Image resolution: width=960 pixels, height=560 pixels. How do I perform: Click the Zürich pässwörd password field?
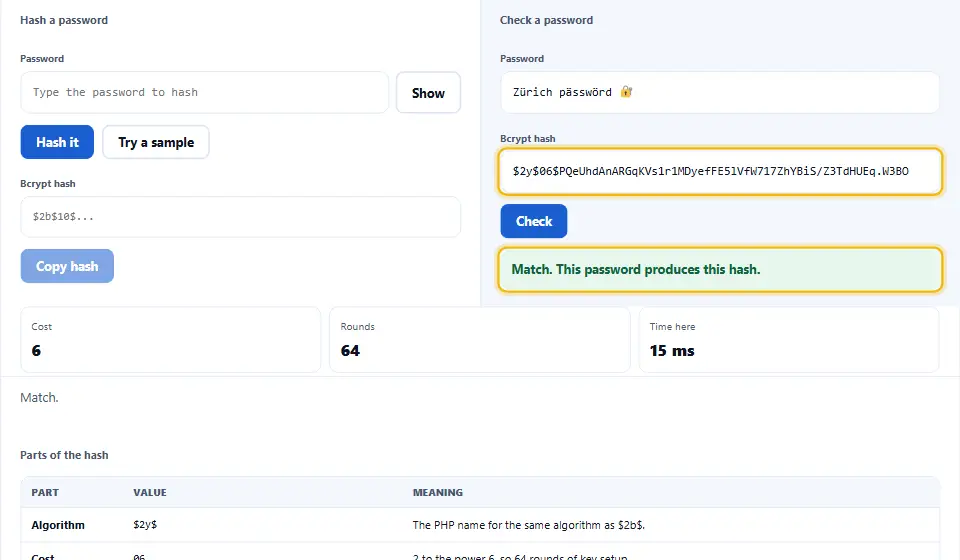pyautogui.click(x=719, y=92)
